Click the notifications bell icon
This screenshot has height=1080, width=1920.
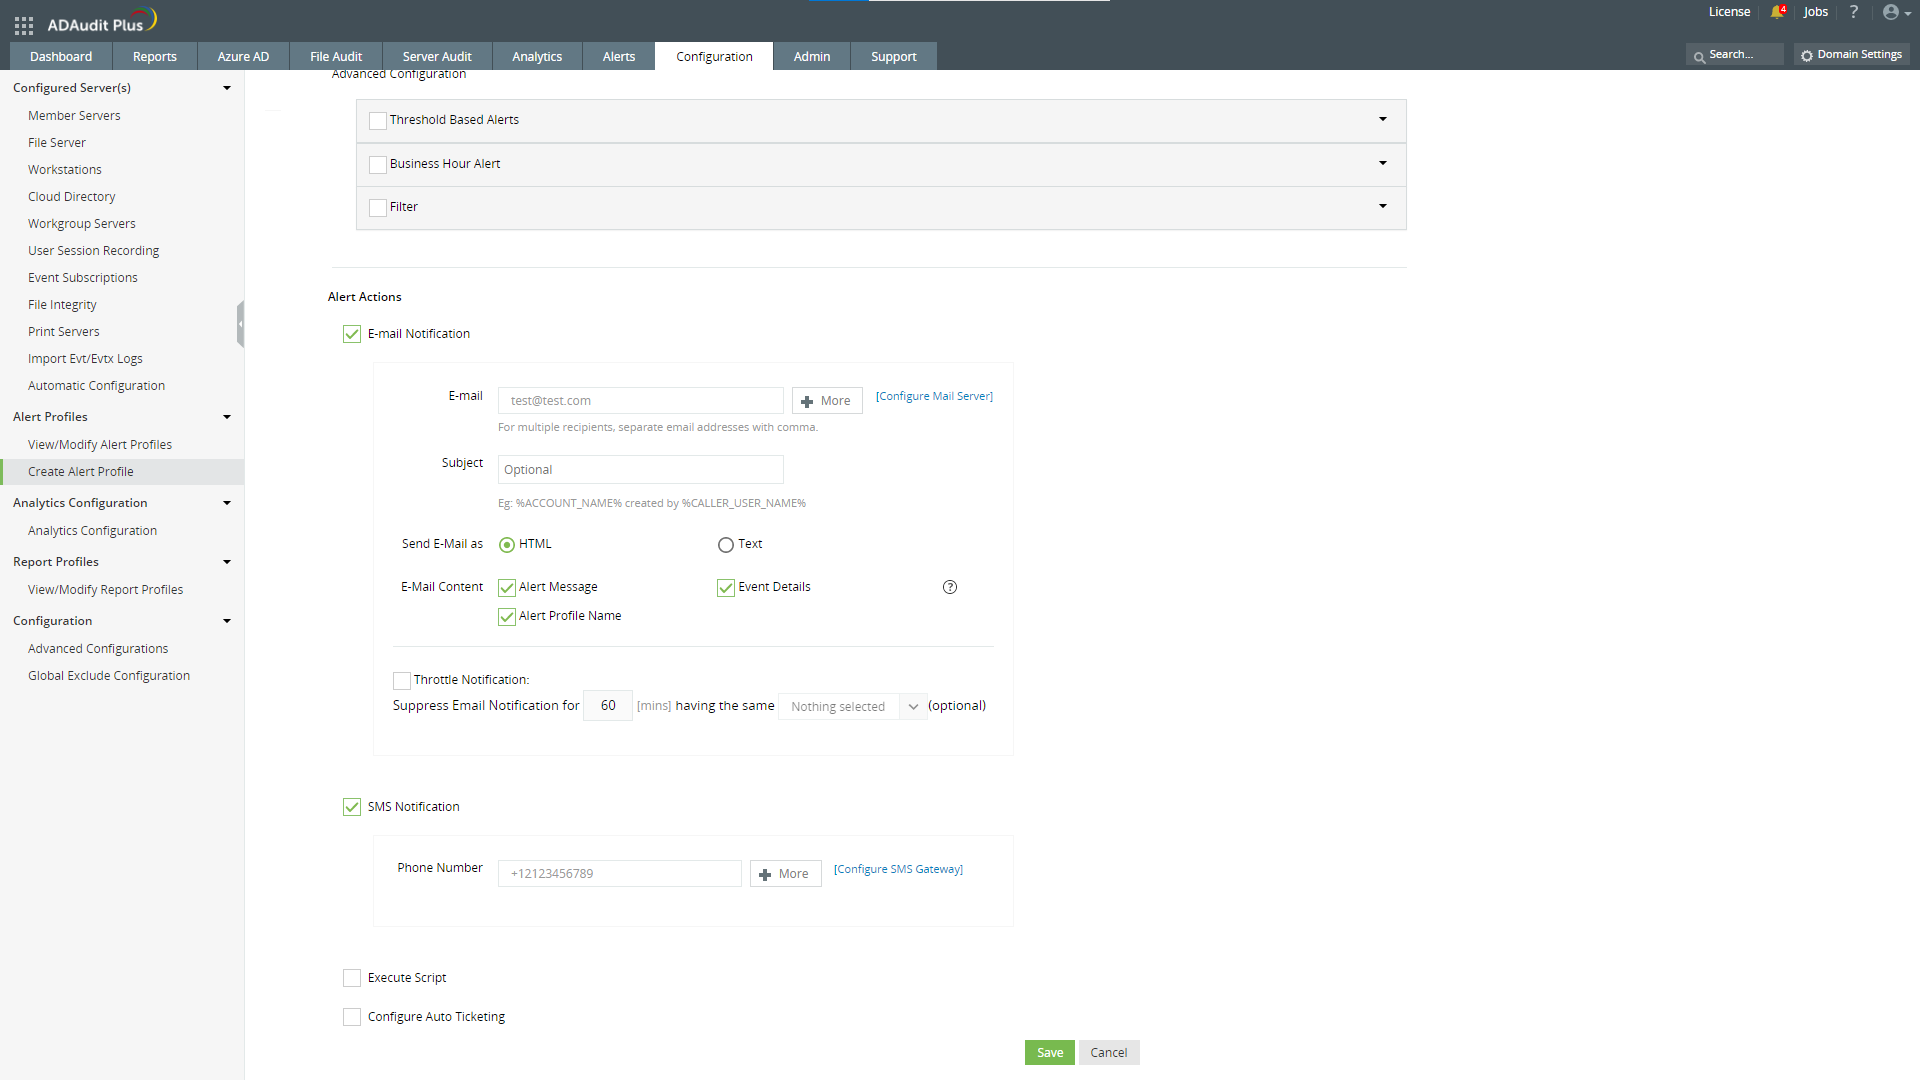1777,12
